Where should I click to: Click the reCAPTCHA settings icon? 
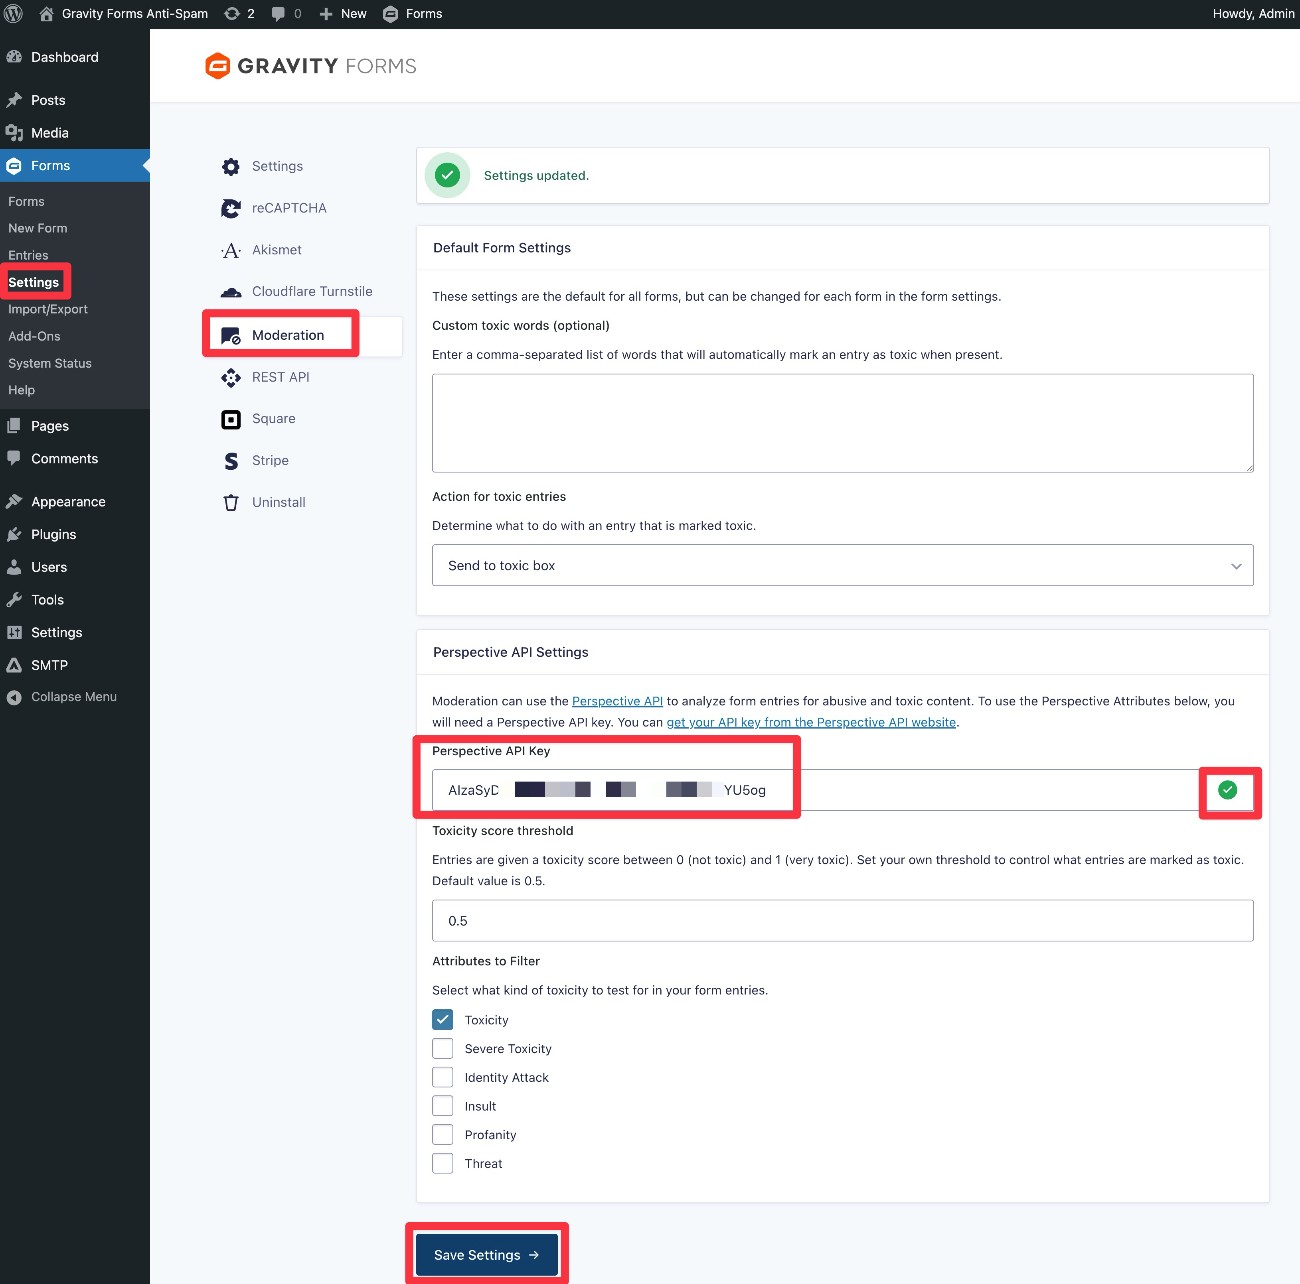[231, 208]
